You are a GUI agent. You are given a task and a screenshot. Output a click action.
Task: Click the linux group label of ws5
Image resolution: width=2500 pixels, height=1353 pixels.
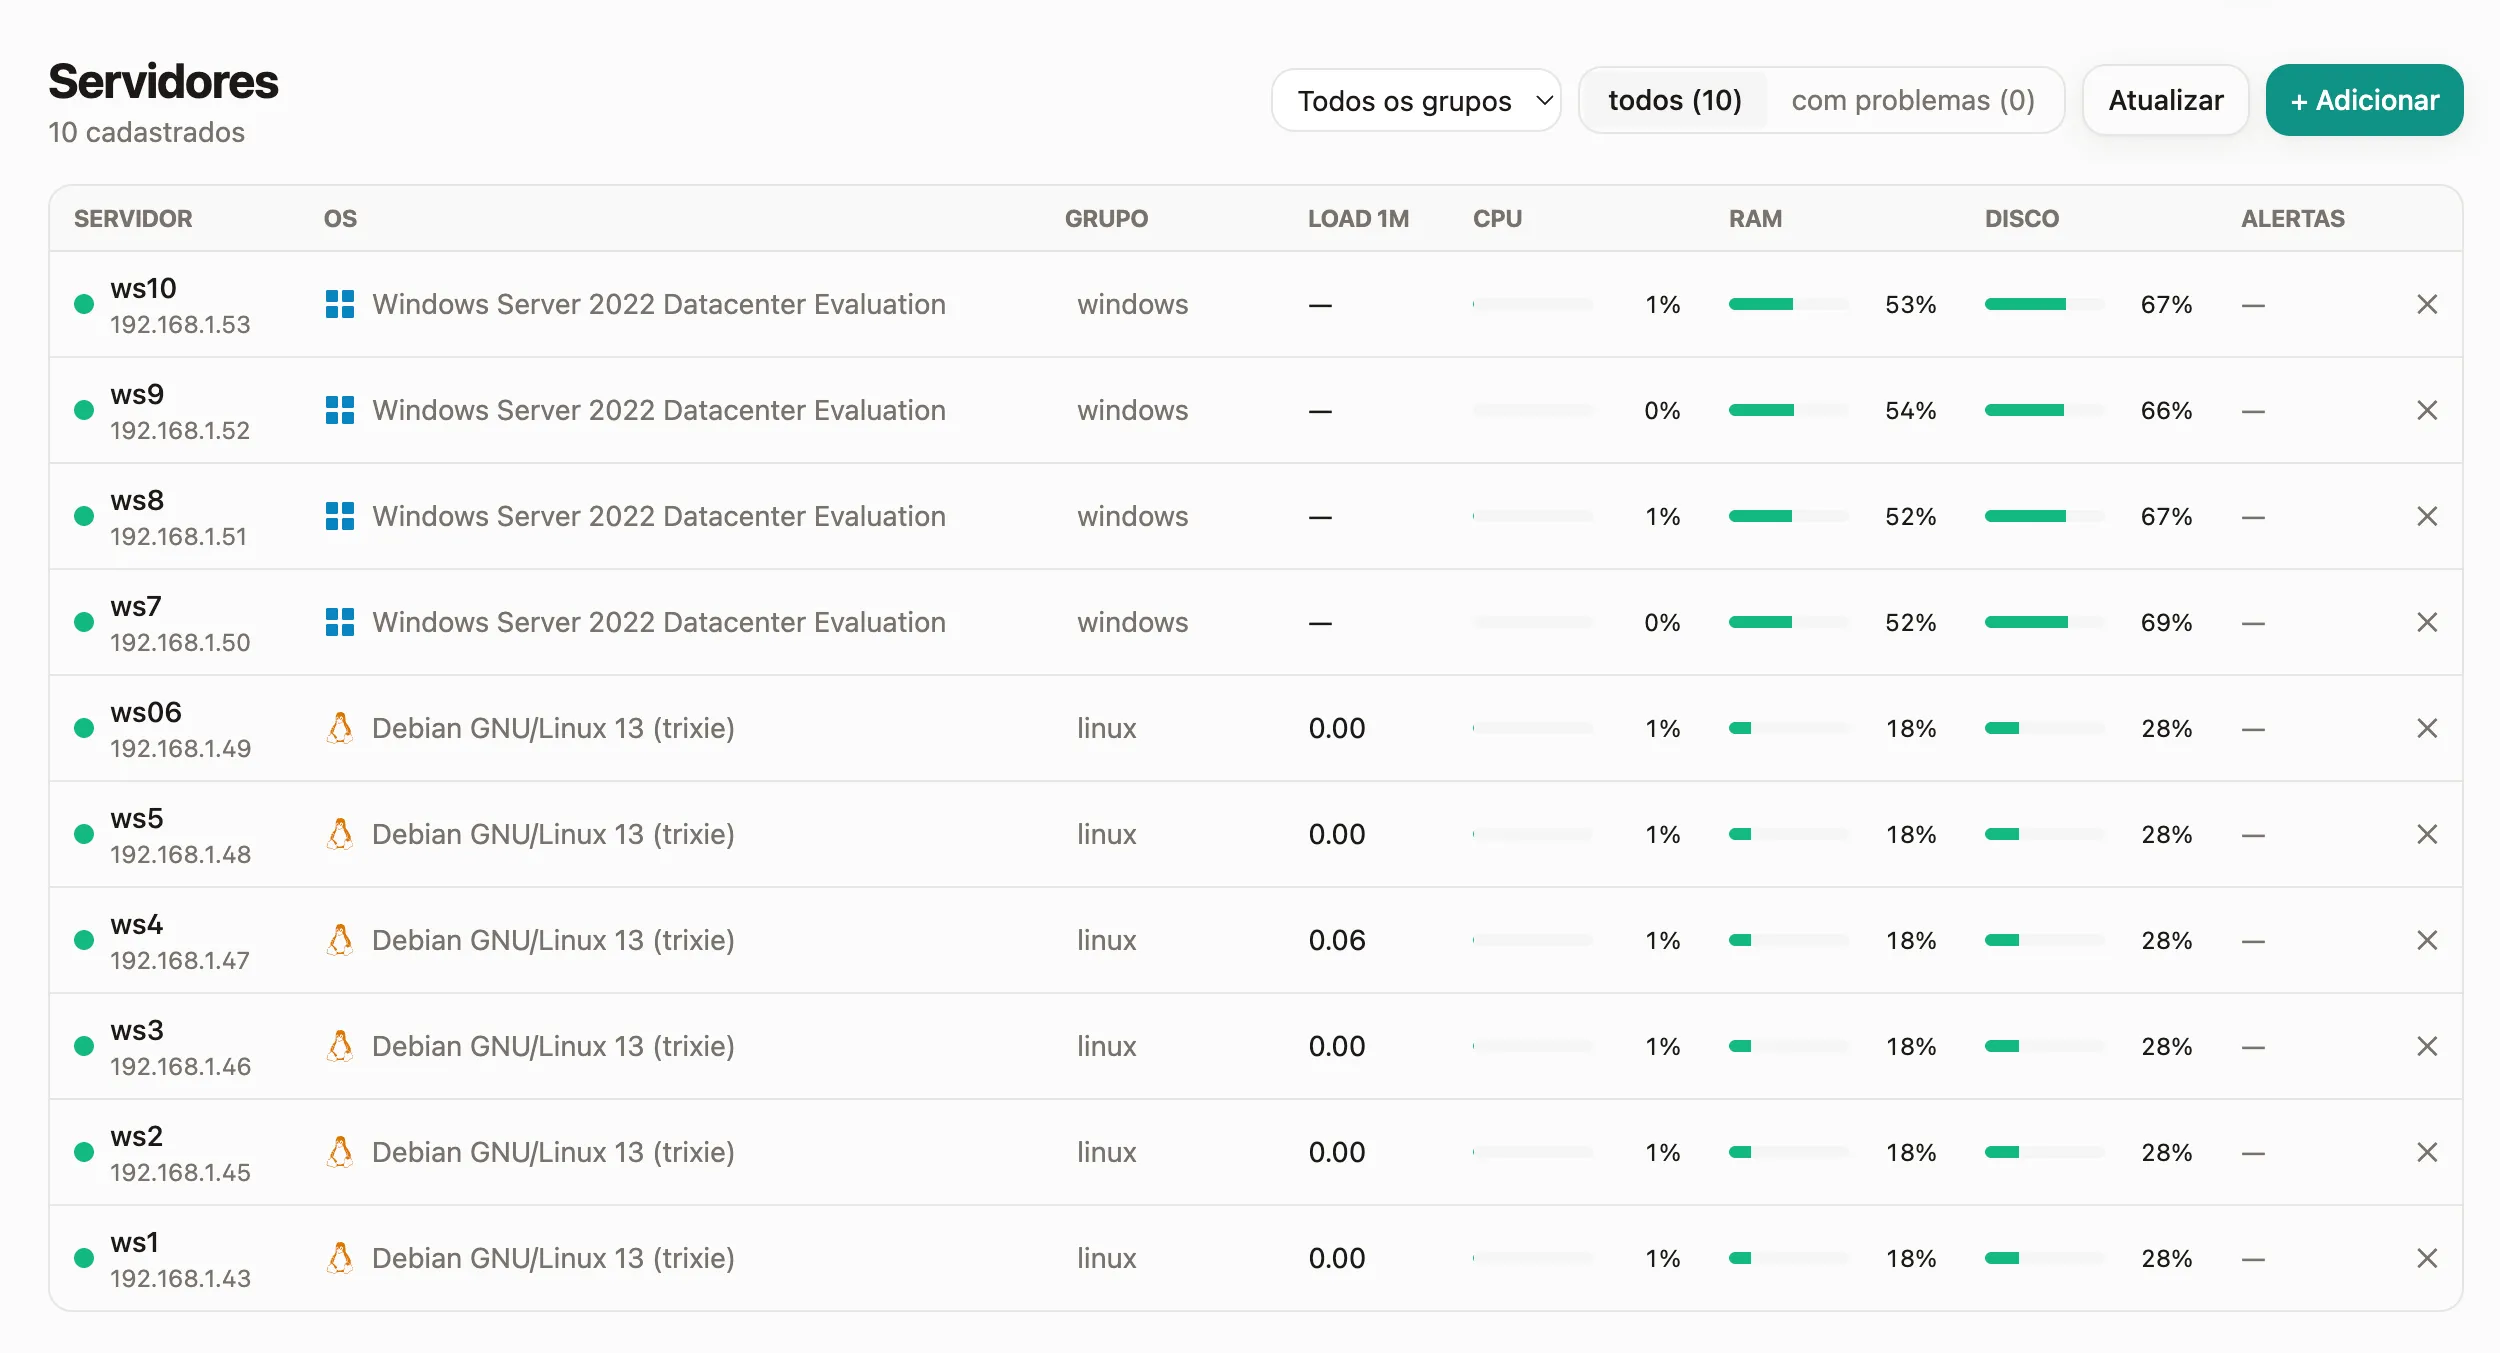coord(1106,834)
